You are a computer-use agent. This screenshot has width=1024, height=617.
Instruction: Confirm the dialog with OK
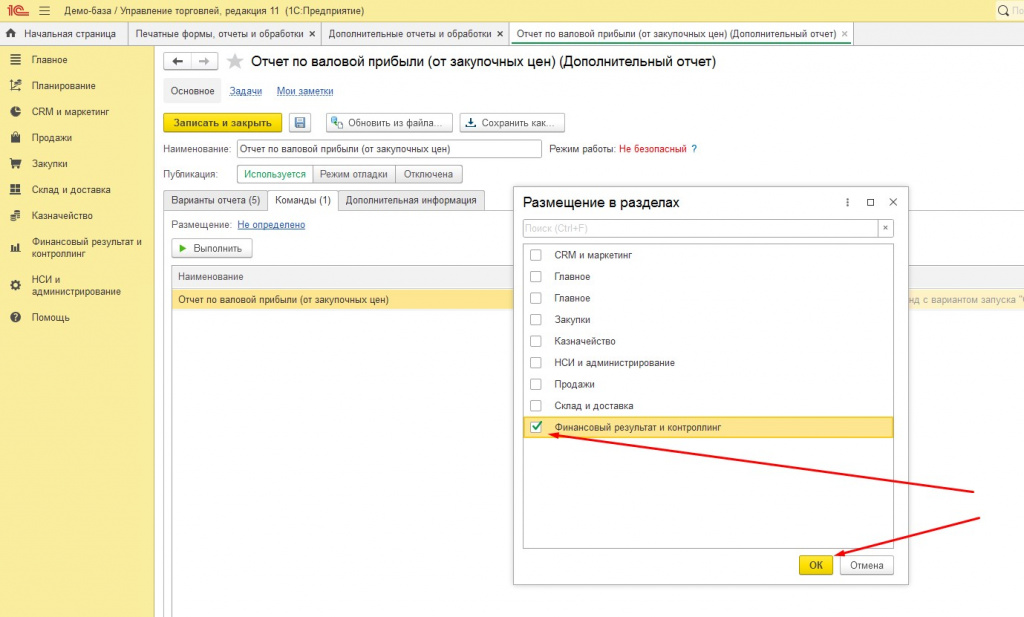[816, 565]
